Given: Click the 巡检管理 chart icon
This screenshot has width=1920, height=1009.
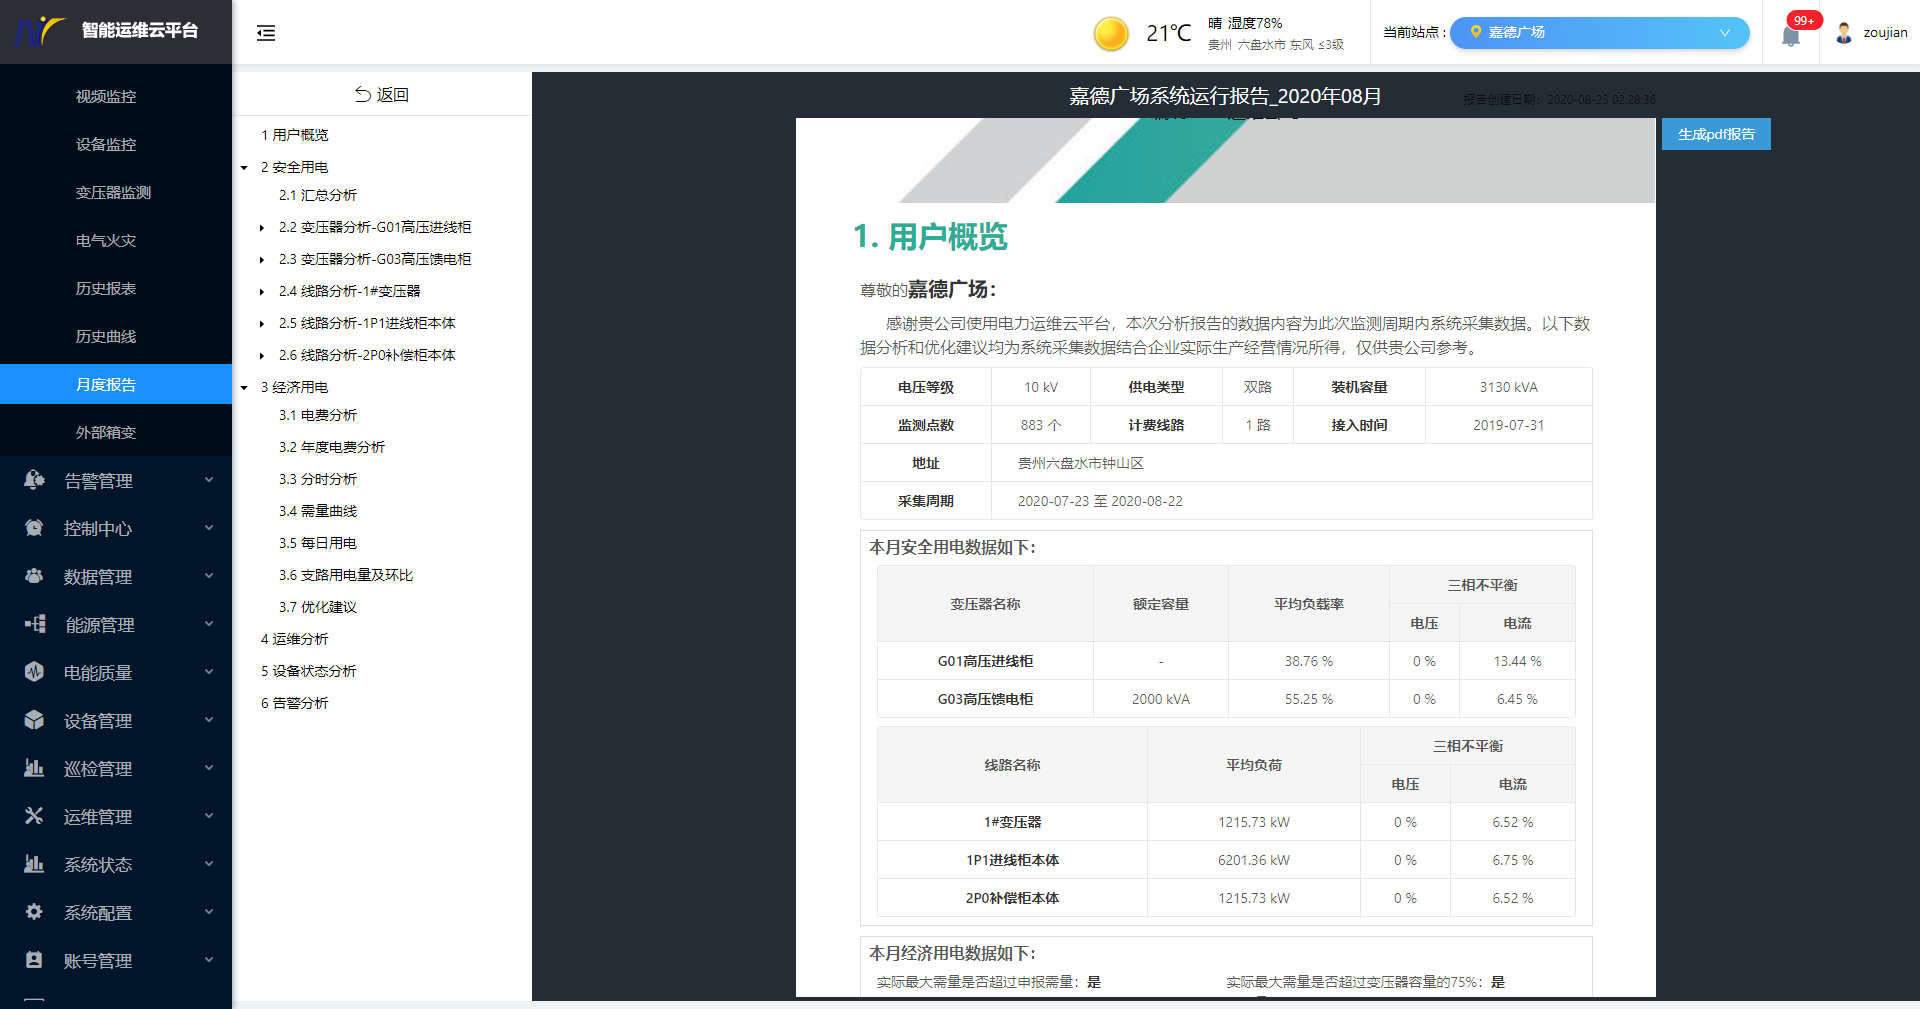Looking at the screenshot, I should pos(34,768).
